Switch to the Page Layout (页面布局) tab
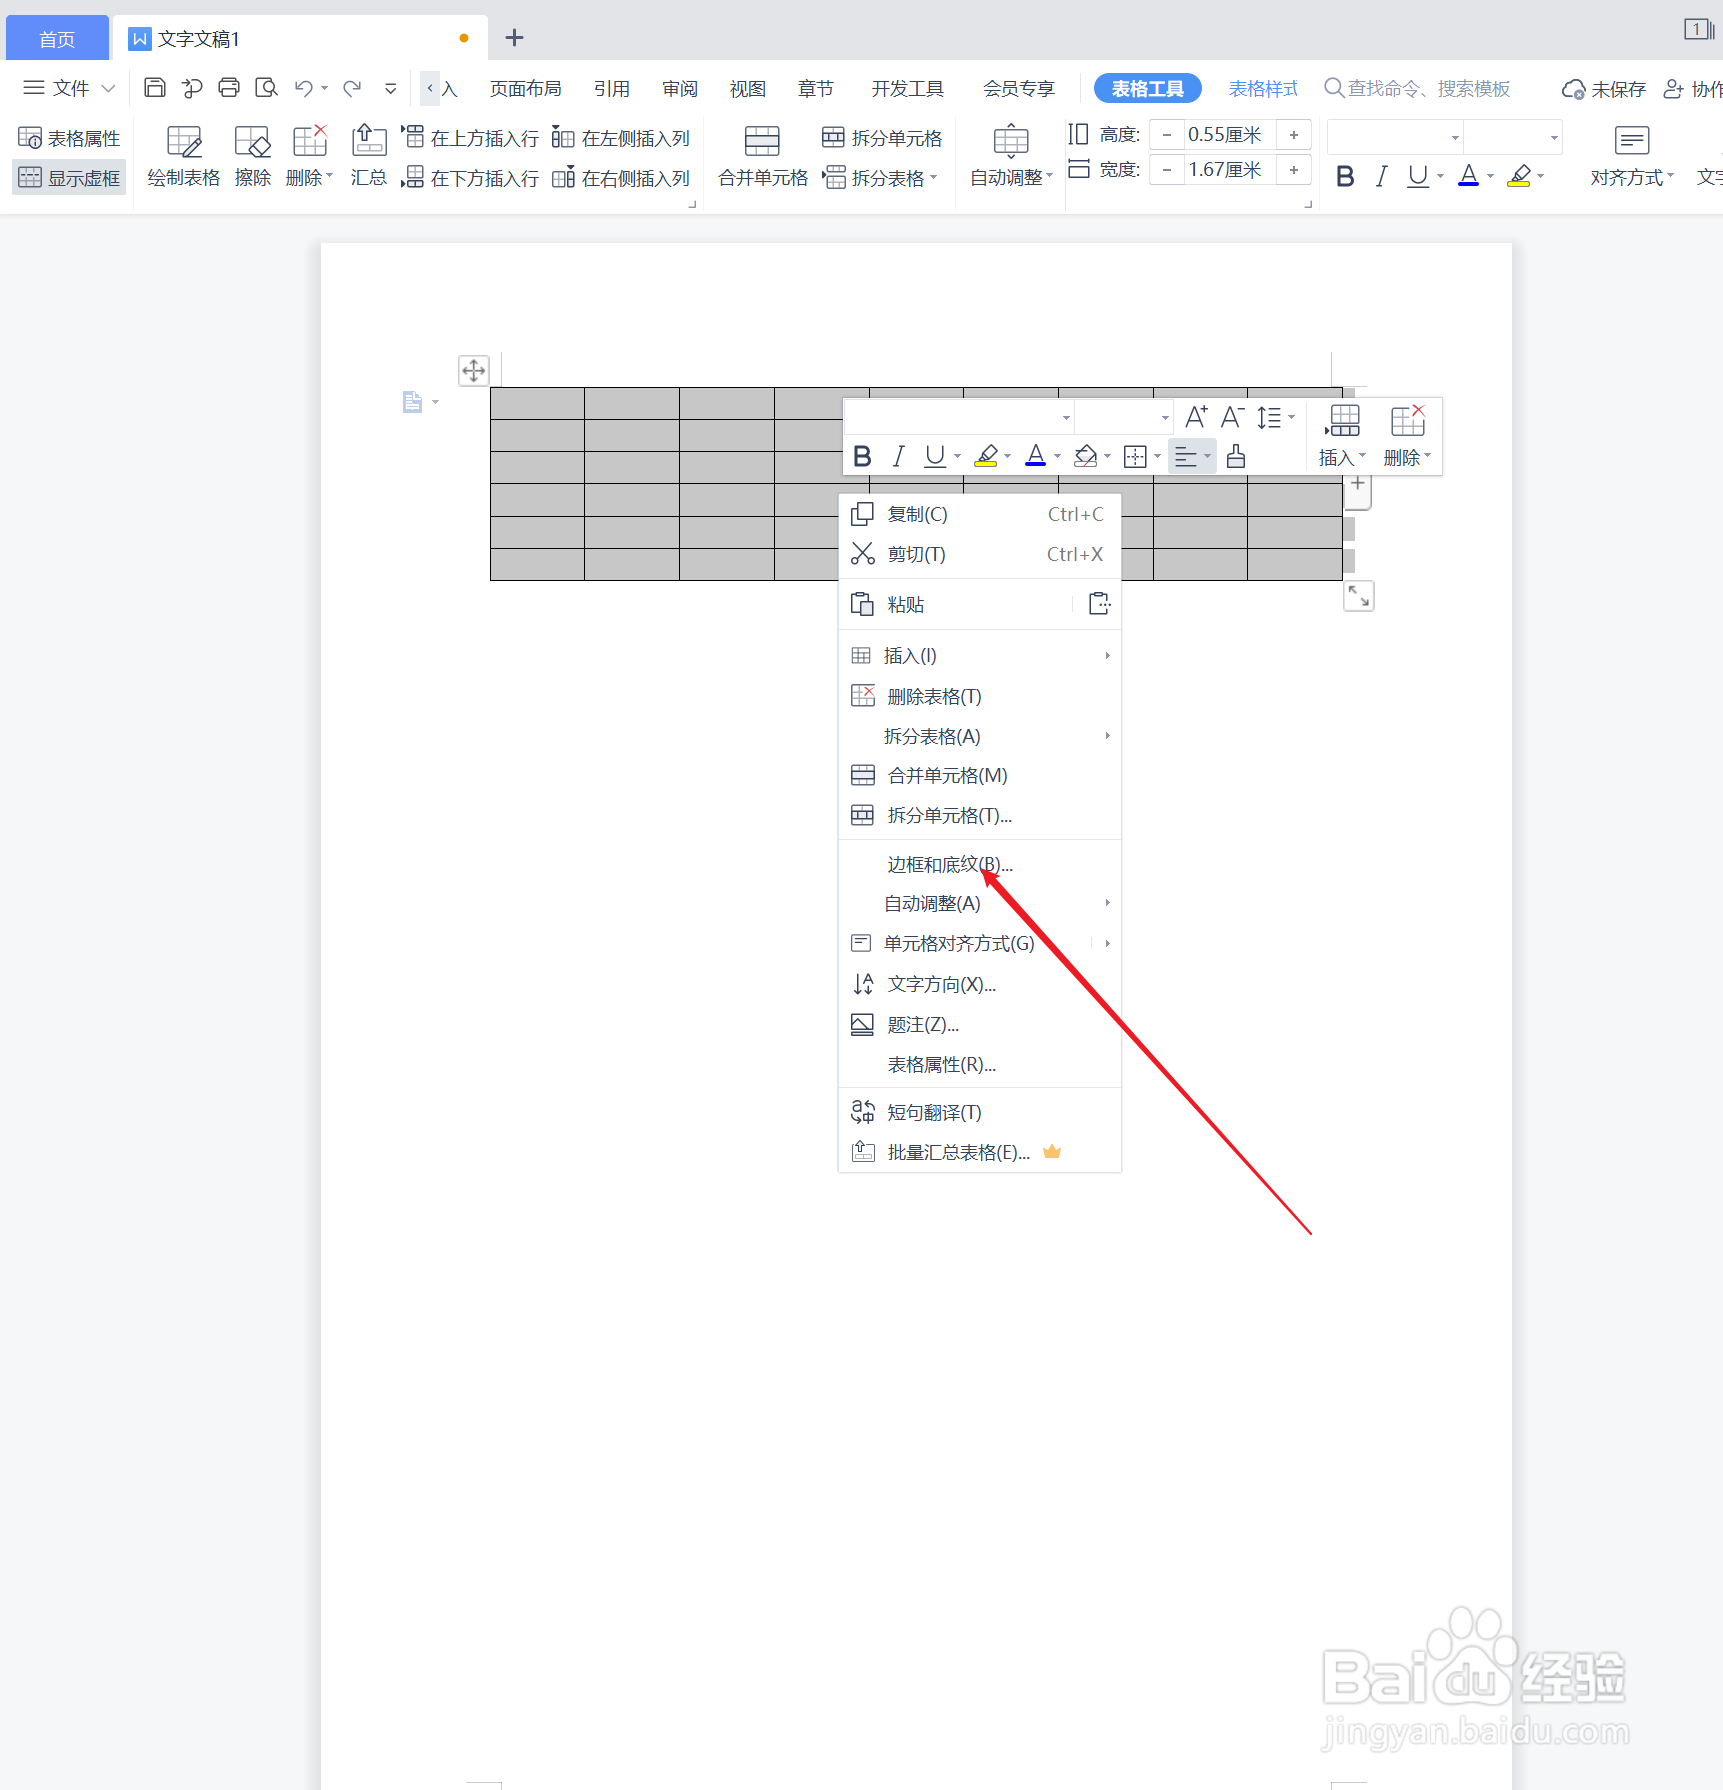The width and height of the screenshot is (1723, 1790). (x=526, y=89)
